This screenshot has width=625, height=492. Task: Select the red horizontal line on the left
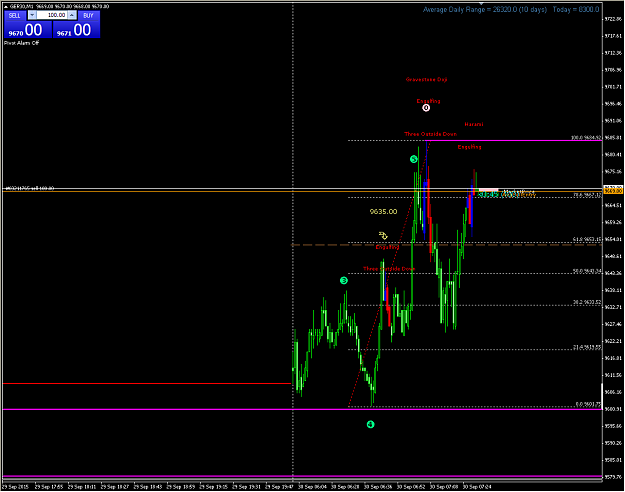click(x=147, y=384)
